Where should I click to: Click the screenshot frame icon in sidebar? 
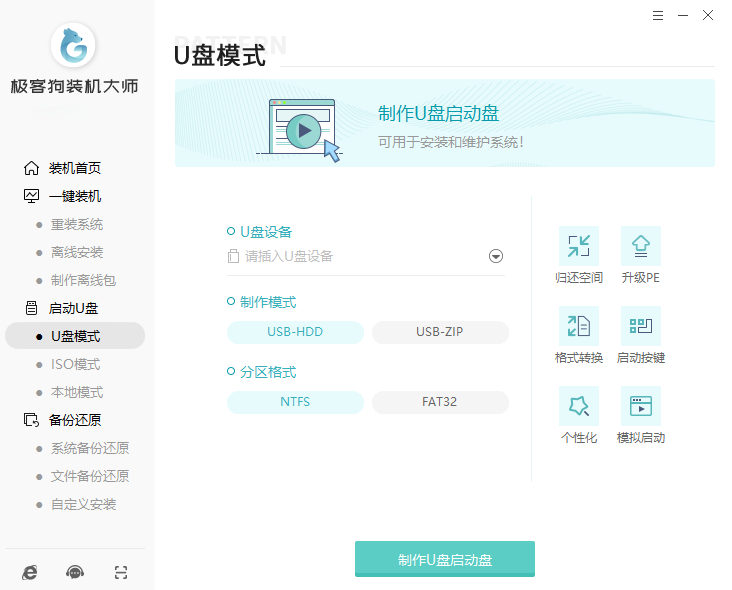pyautogui.click(x=121, y=572)
